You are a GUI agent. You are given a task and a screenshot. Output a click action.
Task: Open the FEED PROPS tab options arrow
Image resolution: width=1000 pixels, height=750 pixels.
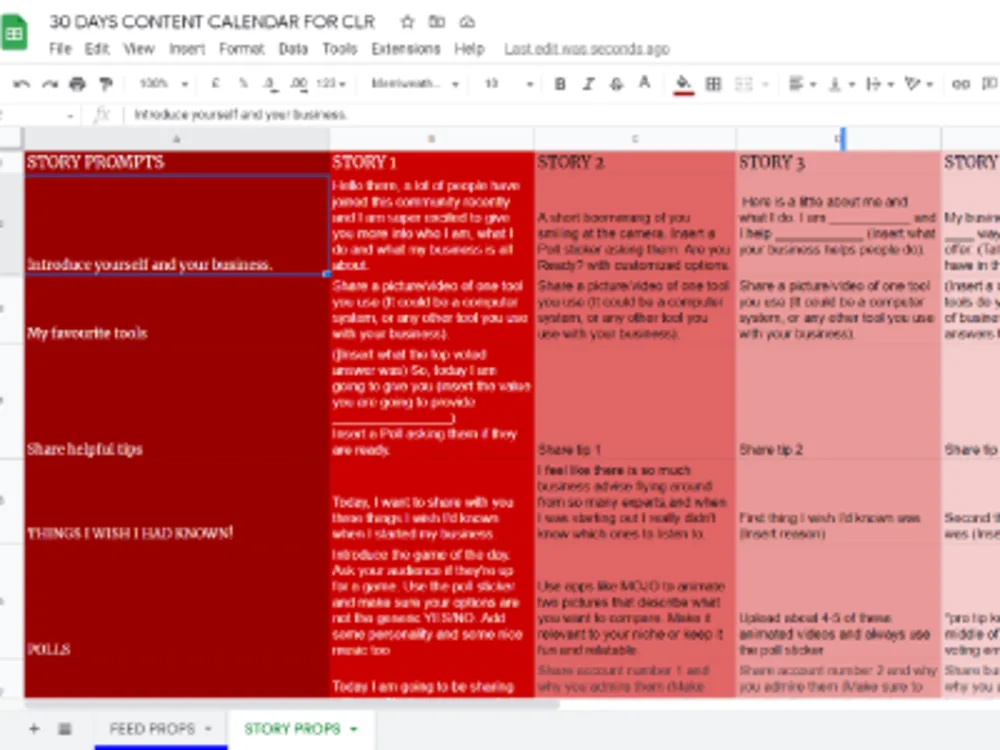point(209,729)
